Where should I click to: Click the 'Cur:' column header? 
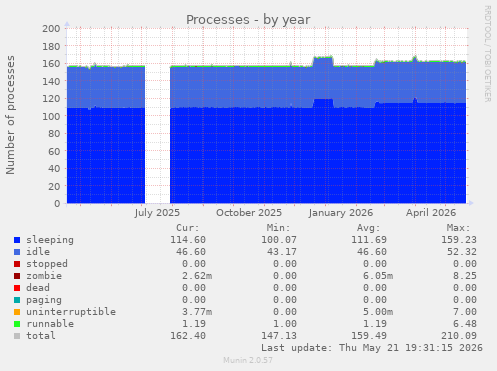coord(188,228)
